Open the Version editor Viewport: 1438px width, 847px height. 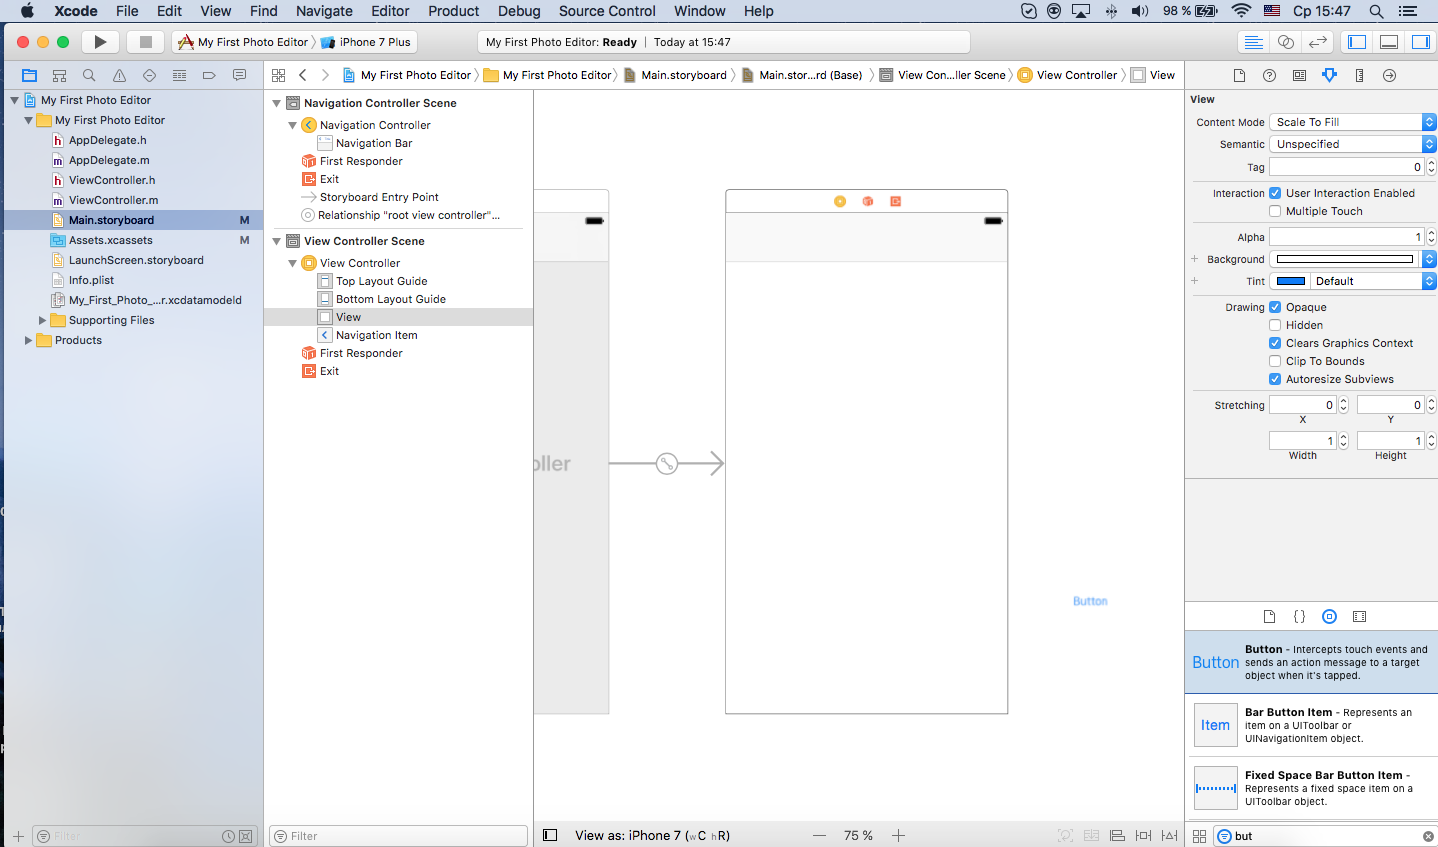[1318, 42]
